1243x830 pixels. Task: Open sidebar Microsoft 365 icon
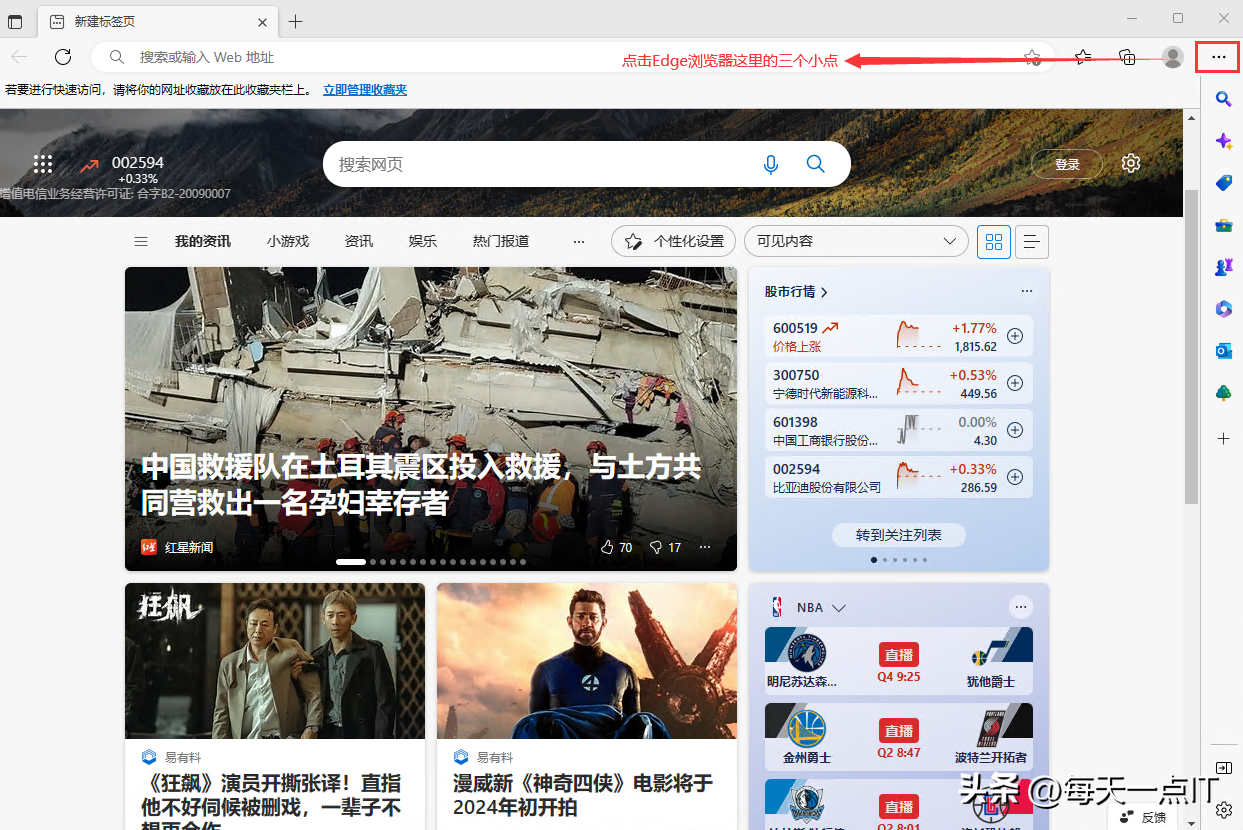click(x=1223, y=308)
